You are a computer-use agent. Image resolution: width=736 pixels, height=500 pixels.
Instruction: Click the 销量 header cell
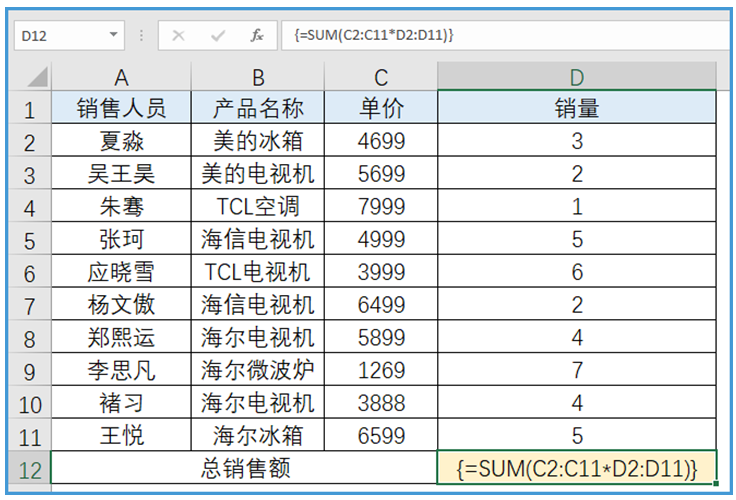coord(576,108)
